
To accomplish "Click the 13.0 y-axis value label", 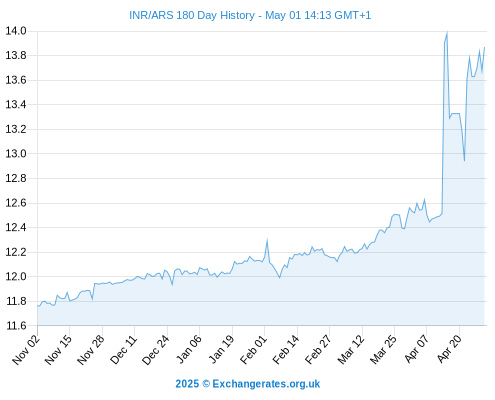I will [16, 154].
